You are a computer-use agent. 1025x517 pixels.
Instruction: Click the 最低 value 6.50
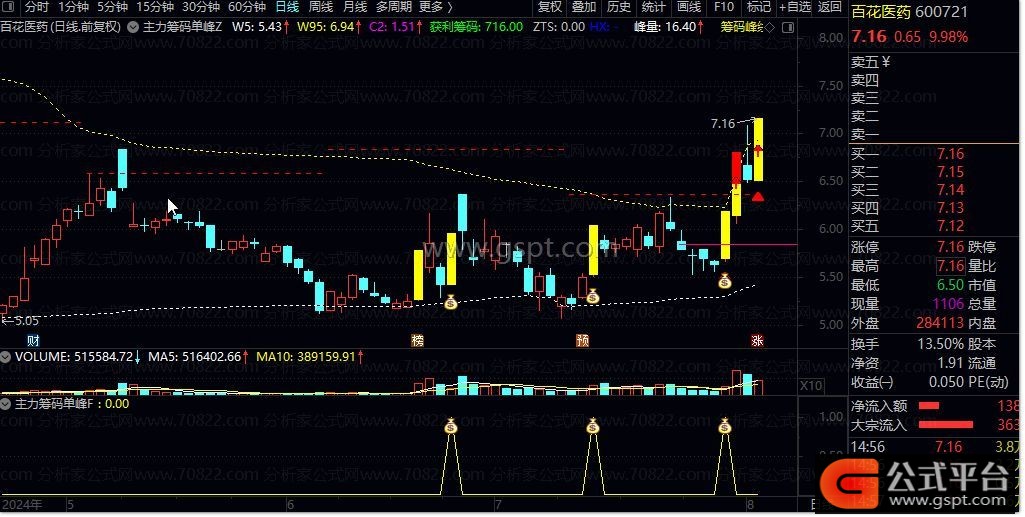[x=950, y=285]
